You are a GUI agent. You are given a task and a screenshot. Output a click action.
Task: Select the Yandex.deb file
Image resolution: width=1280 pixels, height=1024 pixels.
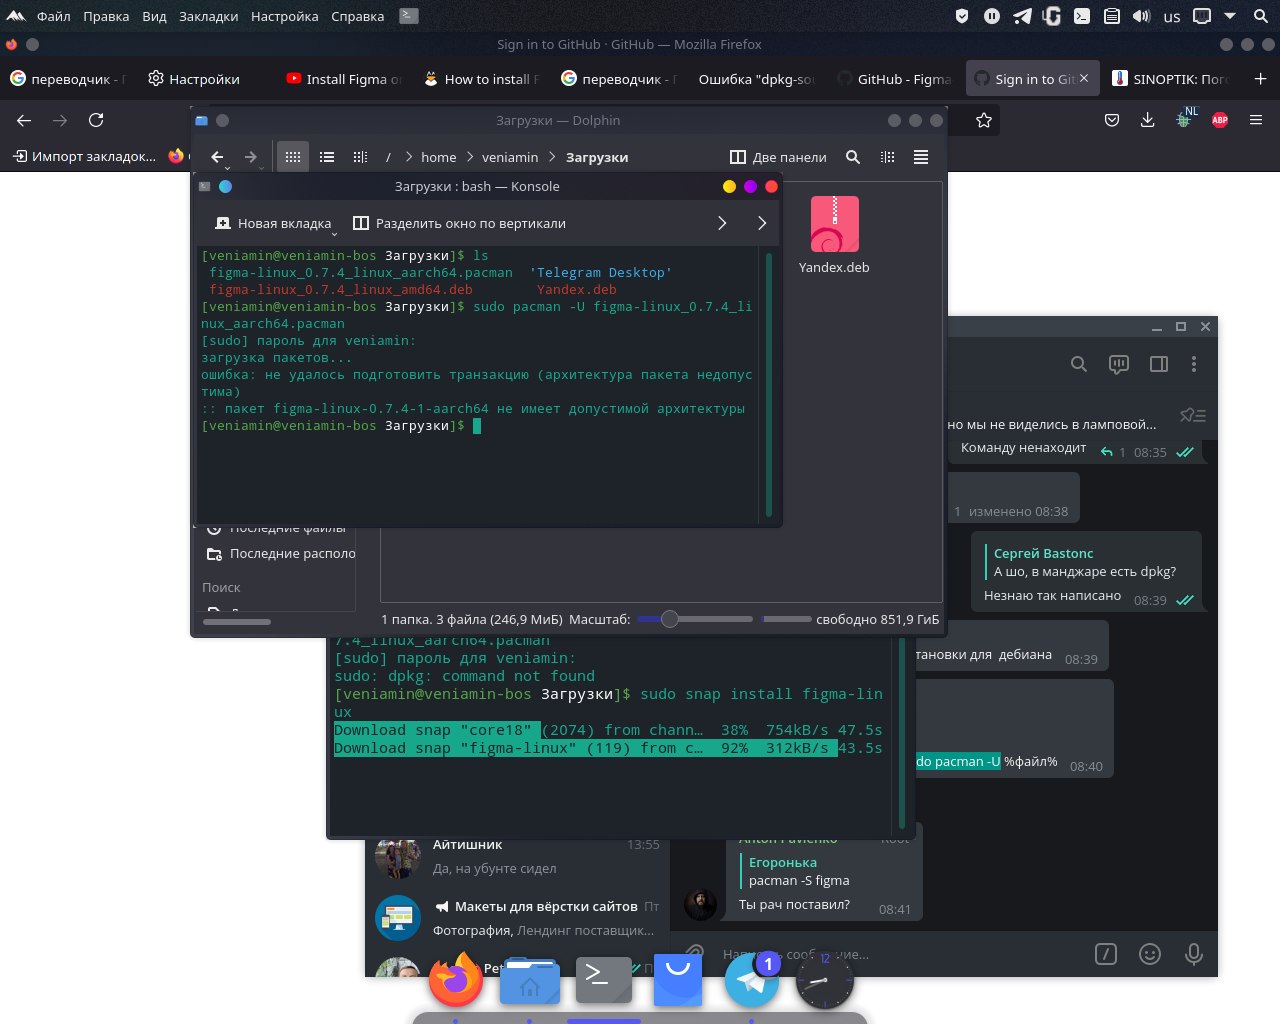click(834, 236)
